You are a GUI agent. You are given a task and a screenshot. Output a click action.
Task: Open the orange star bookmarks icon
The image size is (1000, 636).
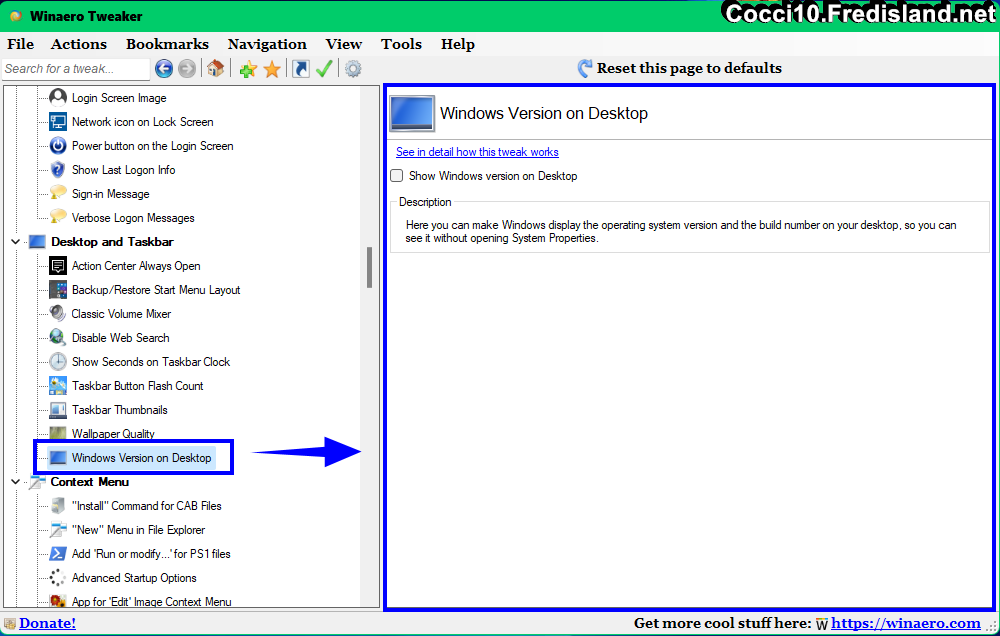click(272, 69)
